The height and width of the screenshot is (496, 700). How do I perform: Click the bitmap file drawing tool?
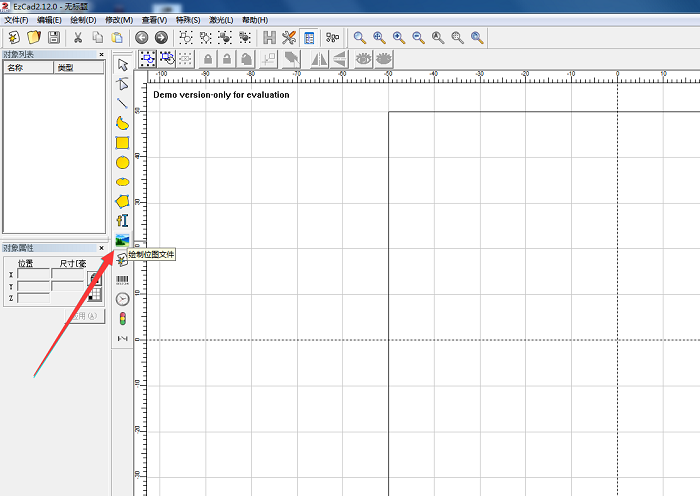point(122,240)
